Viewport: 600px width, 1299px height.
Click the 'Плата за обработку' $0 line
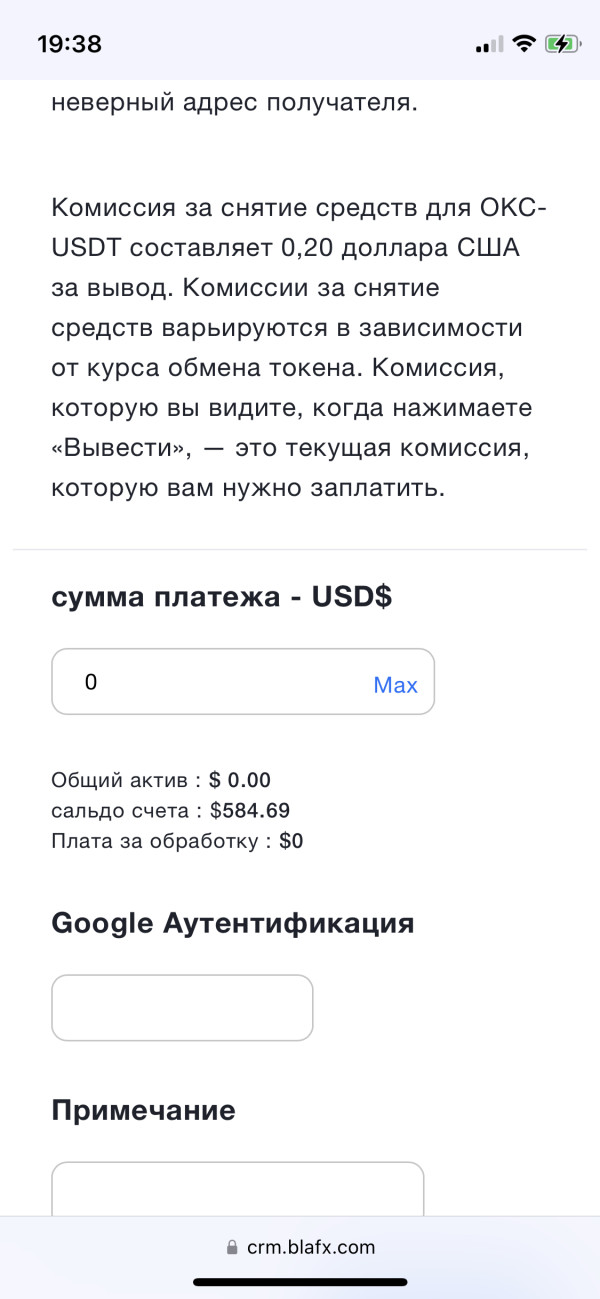pyautogui.click(x=177, y=841)
